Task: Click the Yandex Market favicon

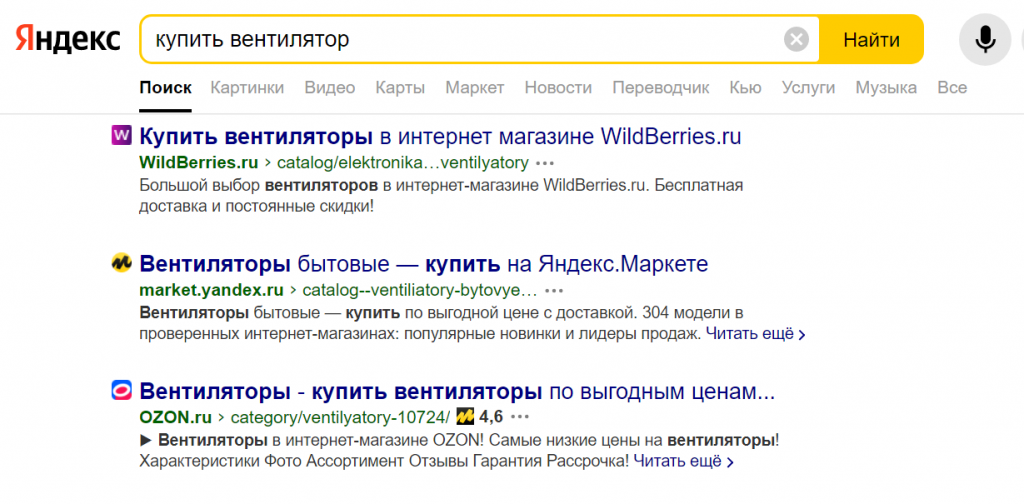Action: point(121,263)
